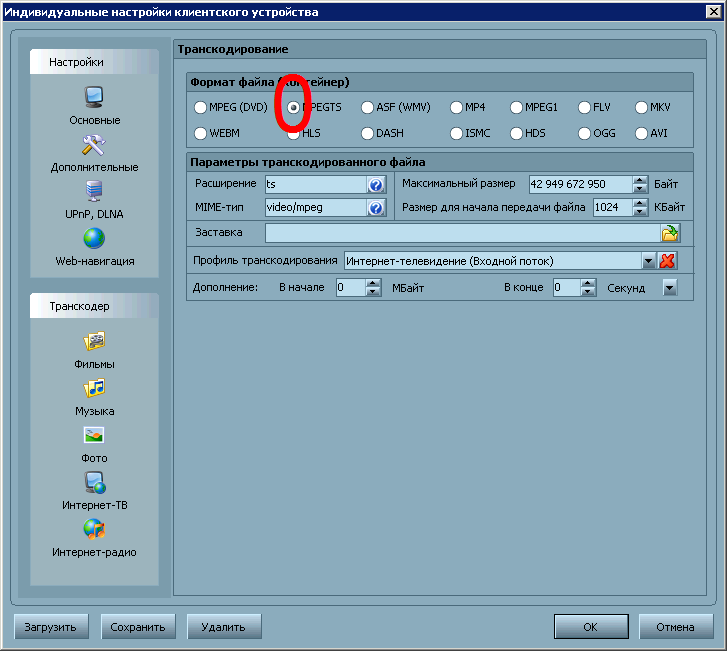The image size is (727, 651).
Task: Click the OK button
Action: 591,627
